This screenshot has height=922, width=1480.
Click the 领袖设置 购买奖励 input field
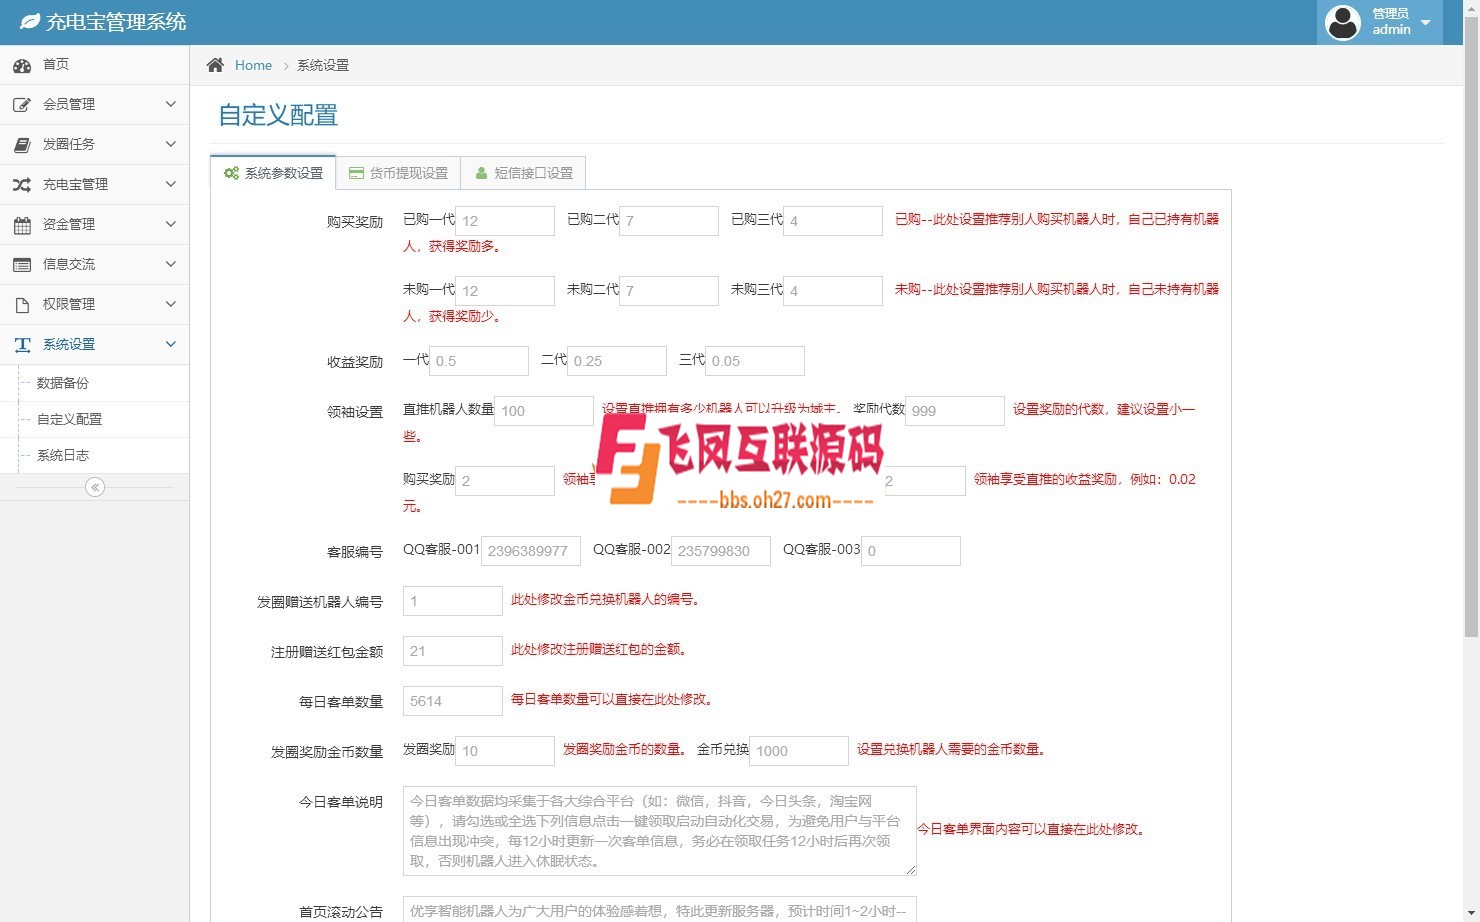coord(505,481)
